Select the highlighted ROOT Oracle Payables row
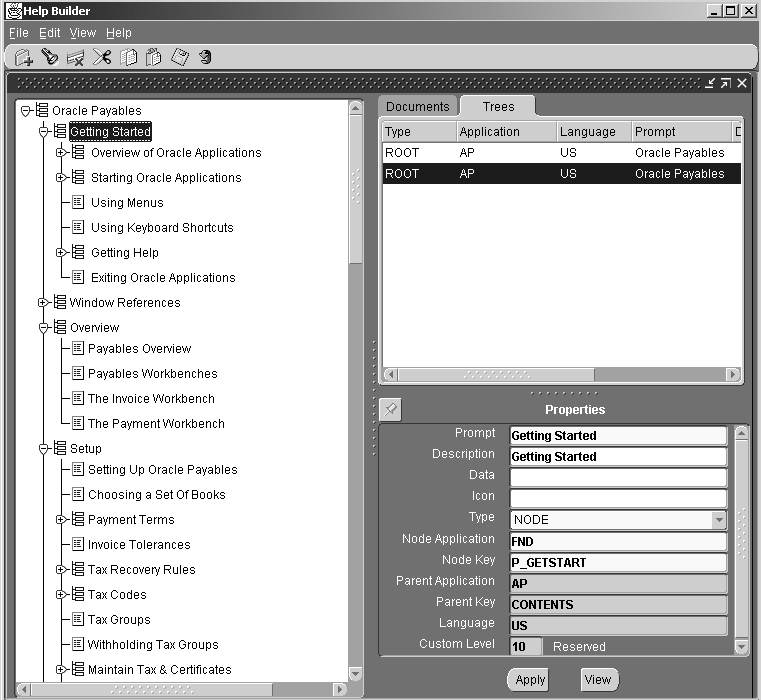 [x=562, y=173]
